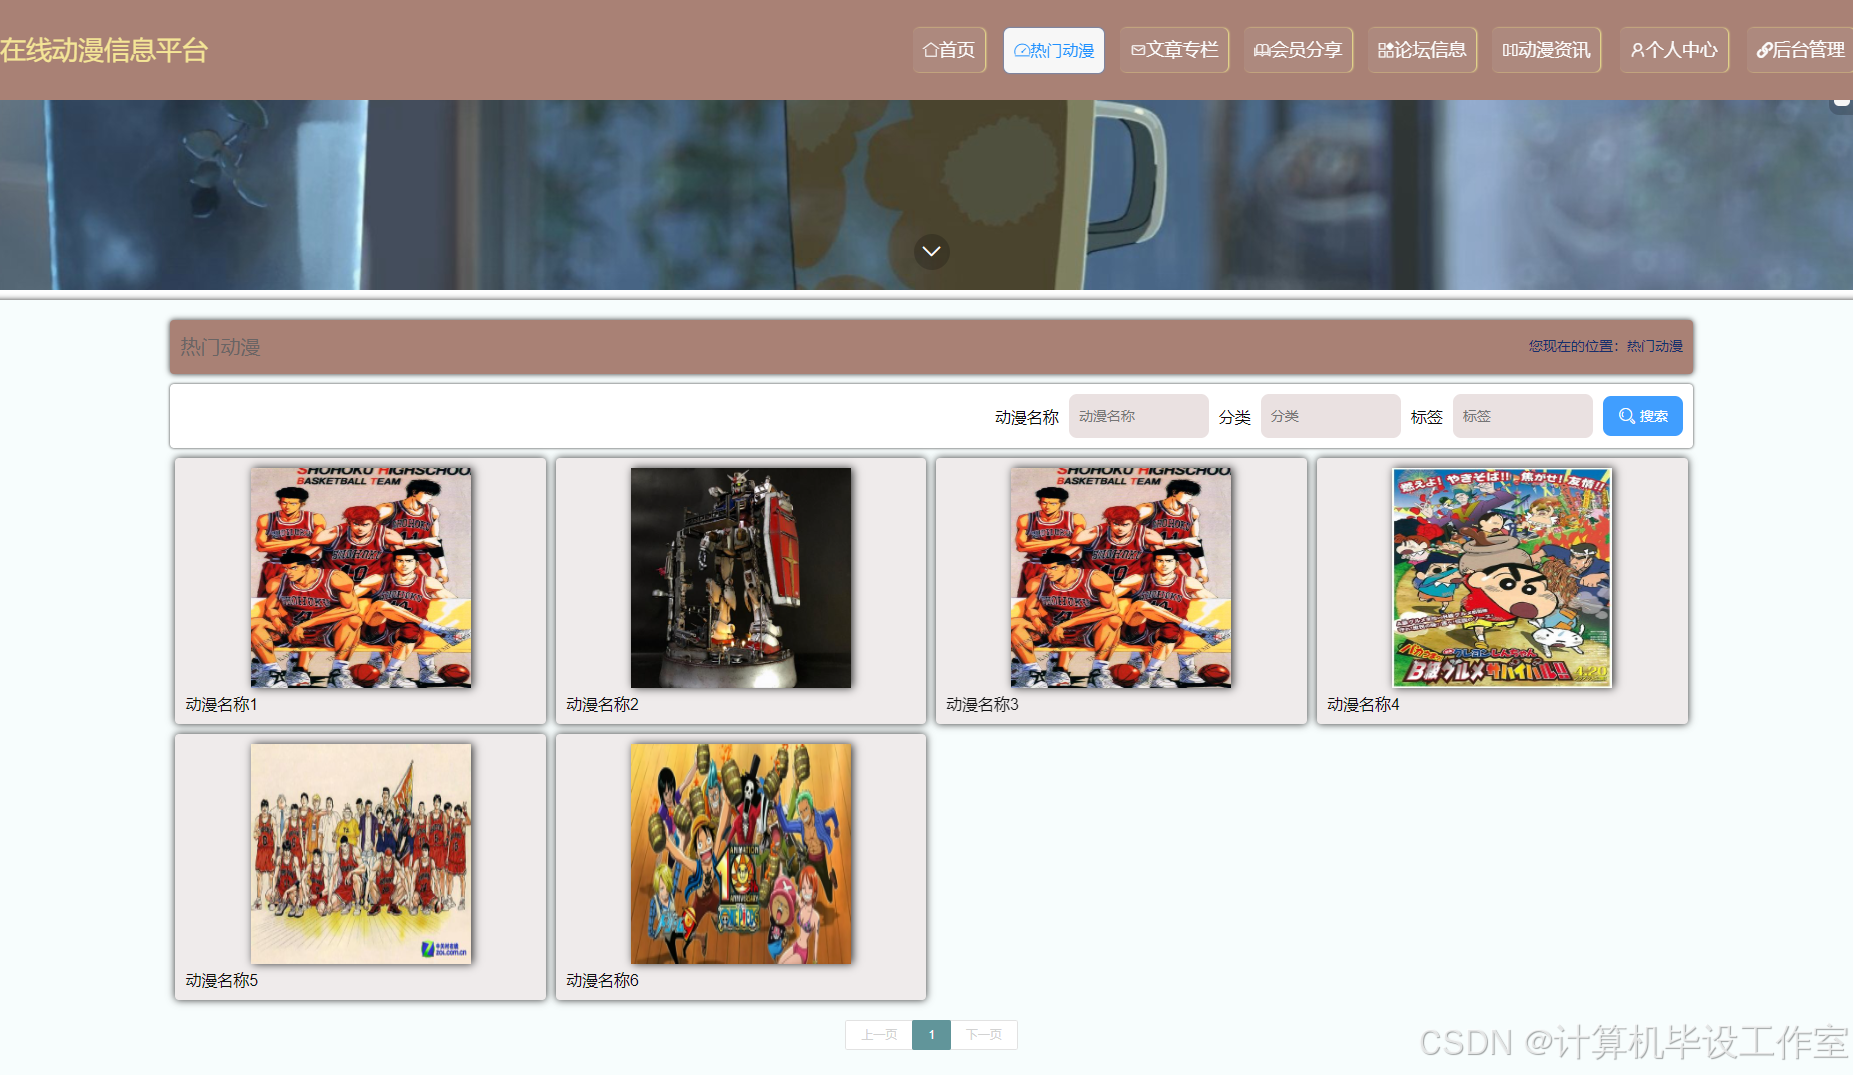
Task: Open 后台管理 admin link
Action: (1800, 50)
